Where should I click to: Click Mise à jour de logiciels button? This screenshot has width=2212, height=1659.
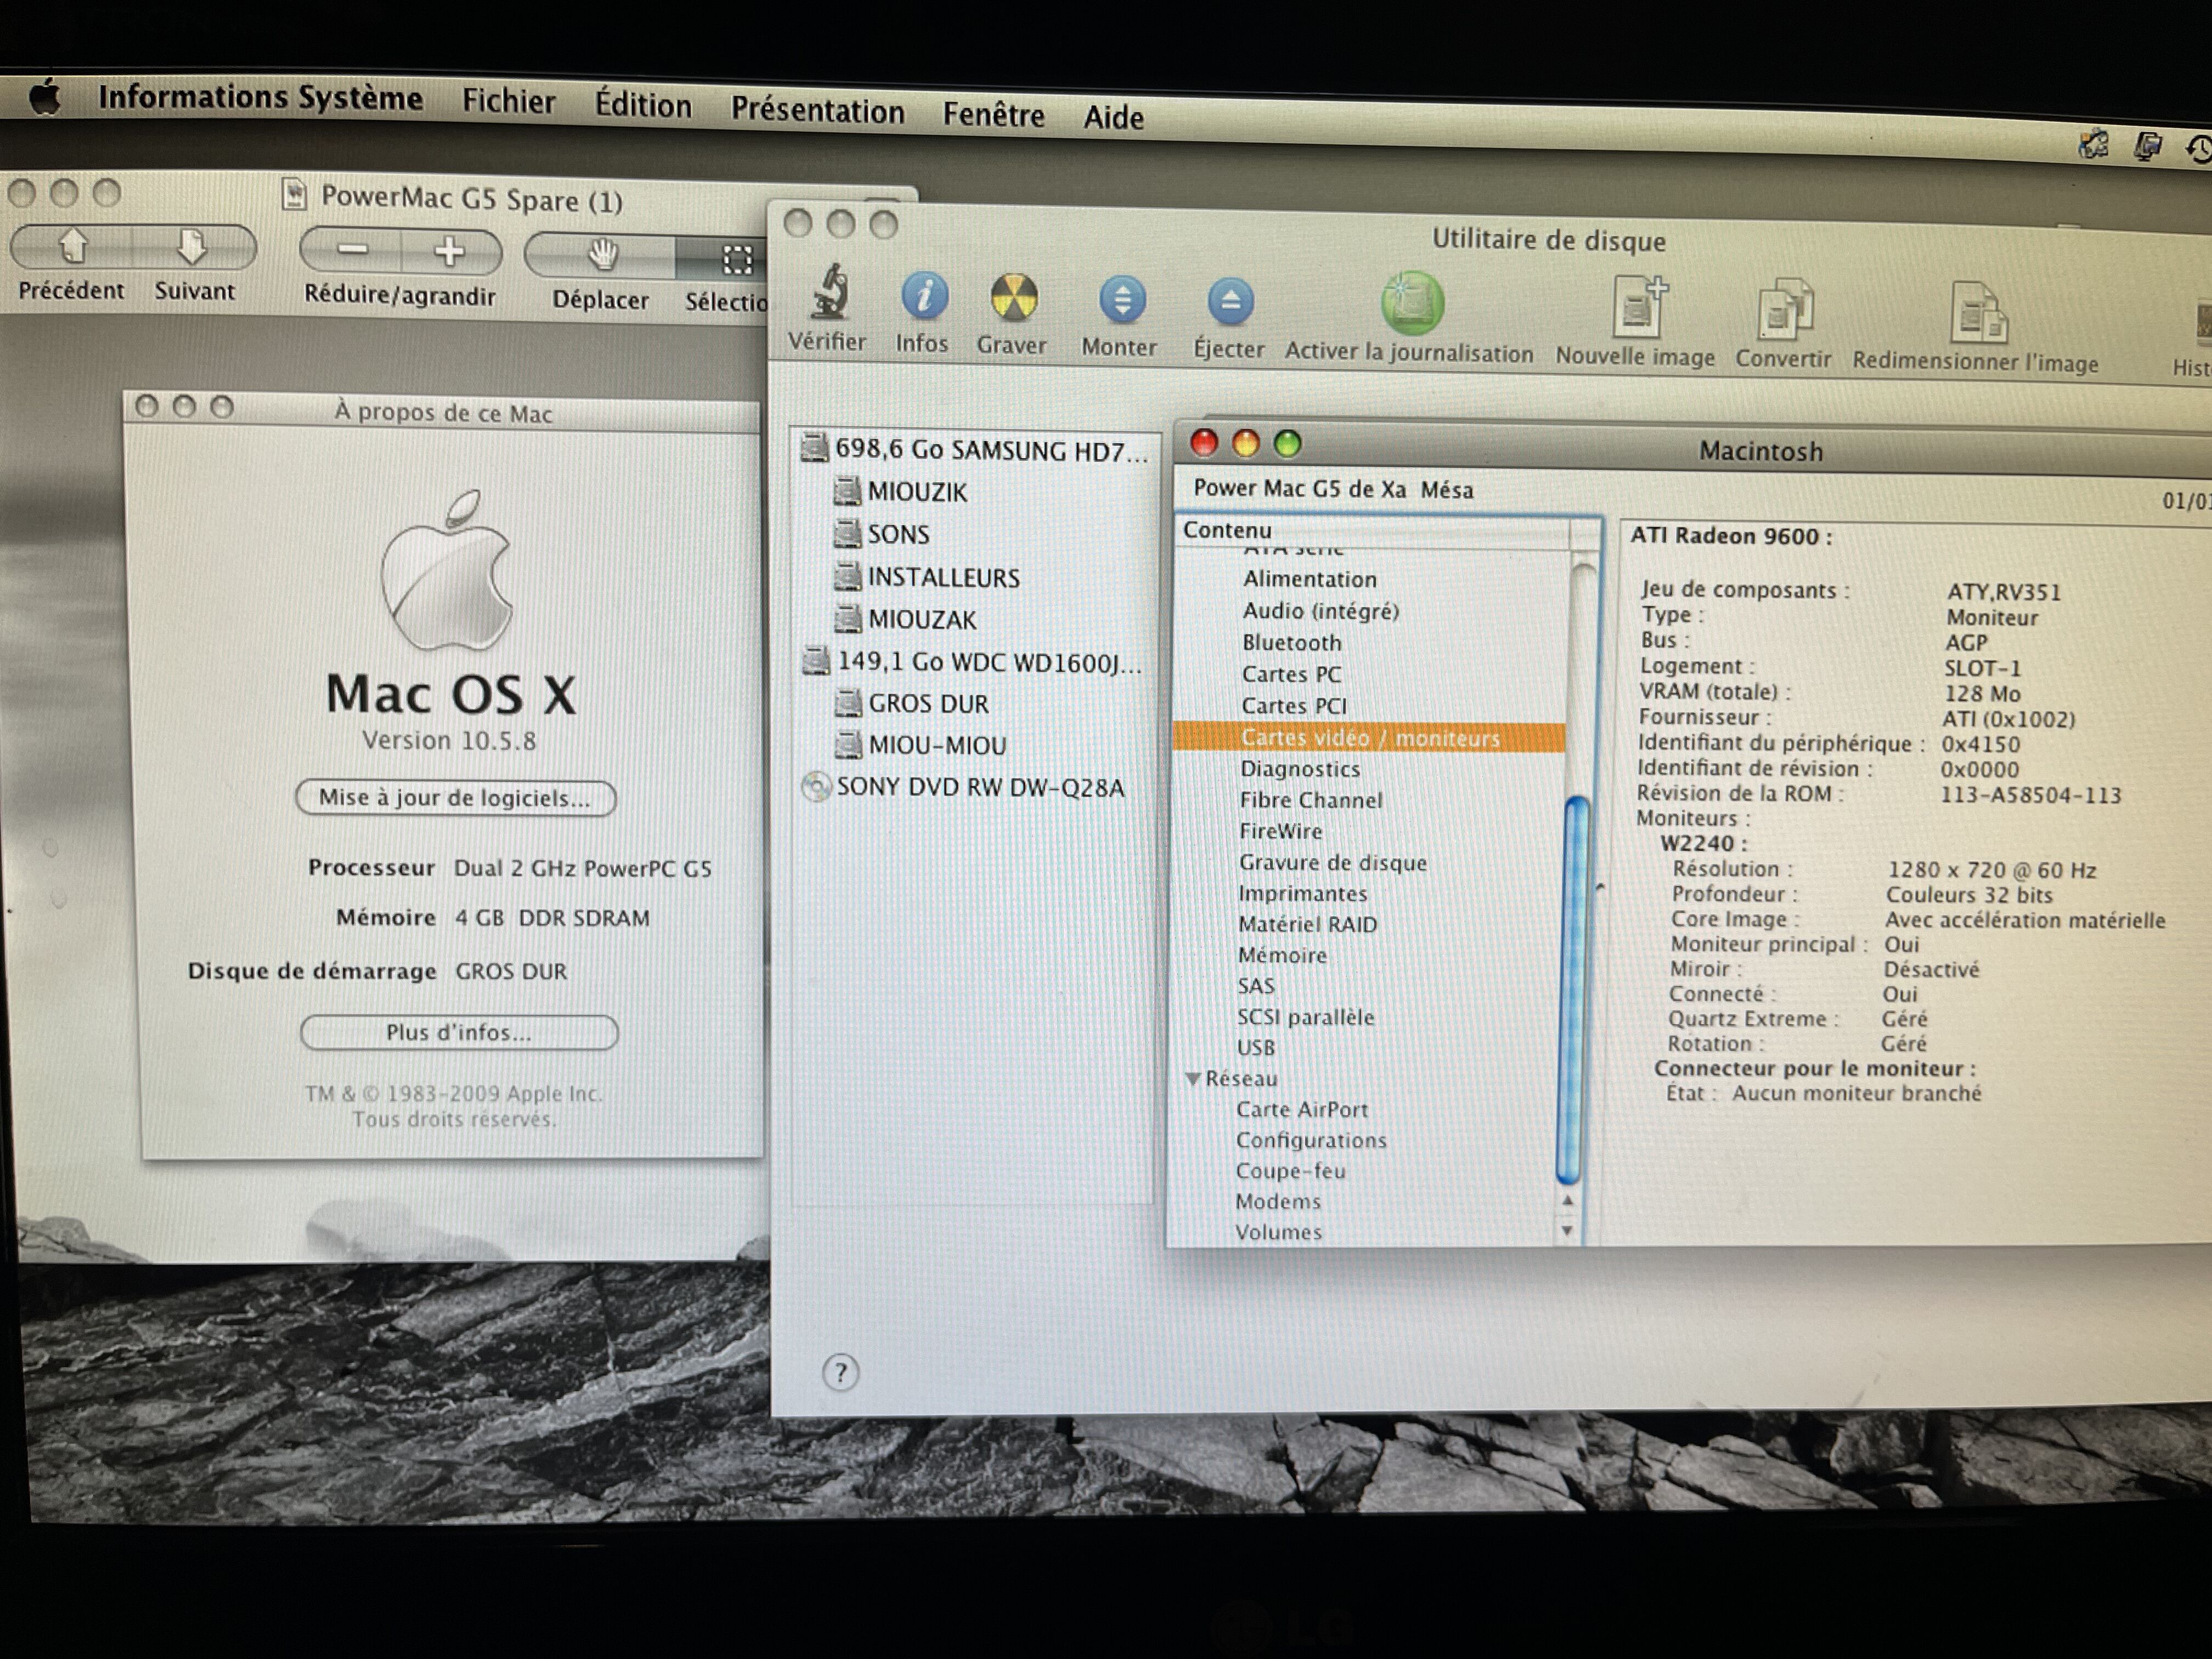[455, 798]
